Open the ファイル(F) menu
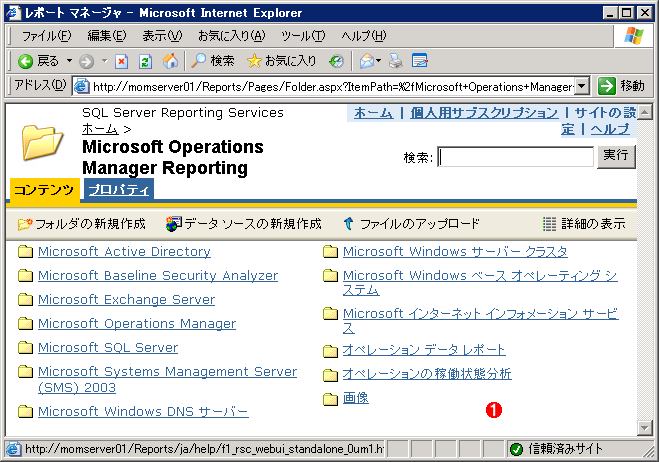 (47, 36)
